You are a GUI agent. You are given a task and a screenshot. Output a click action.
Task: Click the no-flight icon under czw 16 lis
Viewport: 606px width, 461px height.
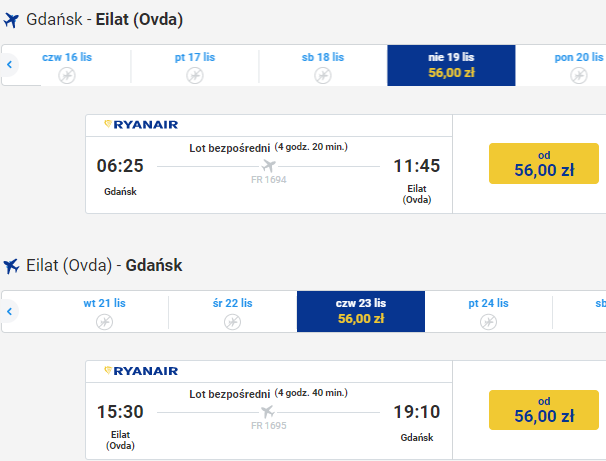[67, 75]
